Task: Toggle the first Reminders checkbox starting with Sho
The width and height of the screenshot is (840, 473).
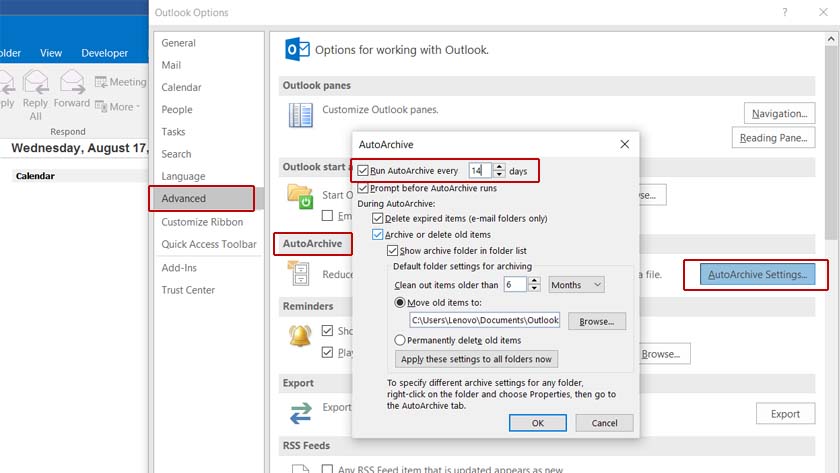Action: tap(327, 331)
